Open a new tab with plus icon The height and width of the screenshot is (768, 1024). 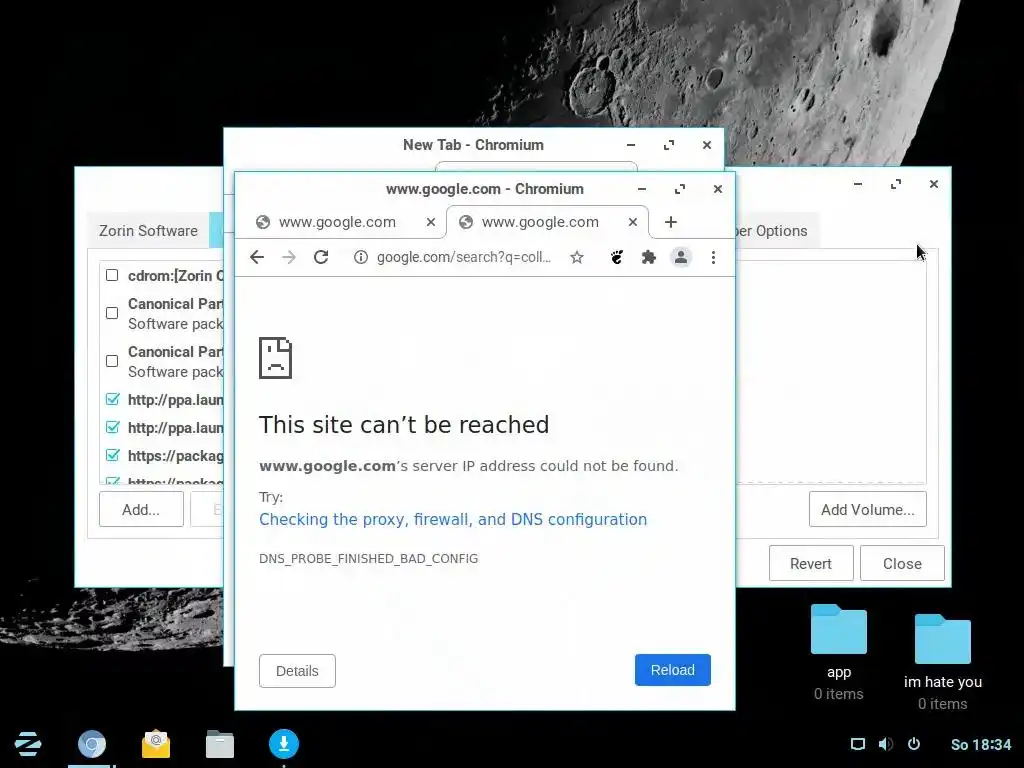(x=671, y=222)
